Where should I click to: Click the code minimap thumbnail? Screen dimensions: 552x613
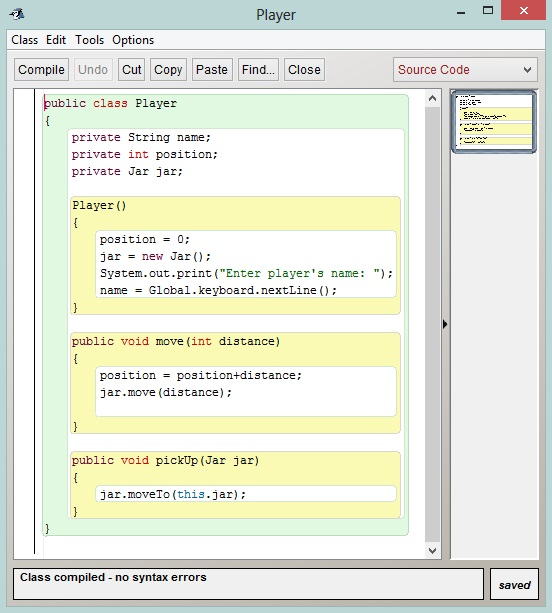[x=494, y=122]
